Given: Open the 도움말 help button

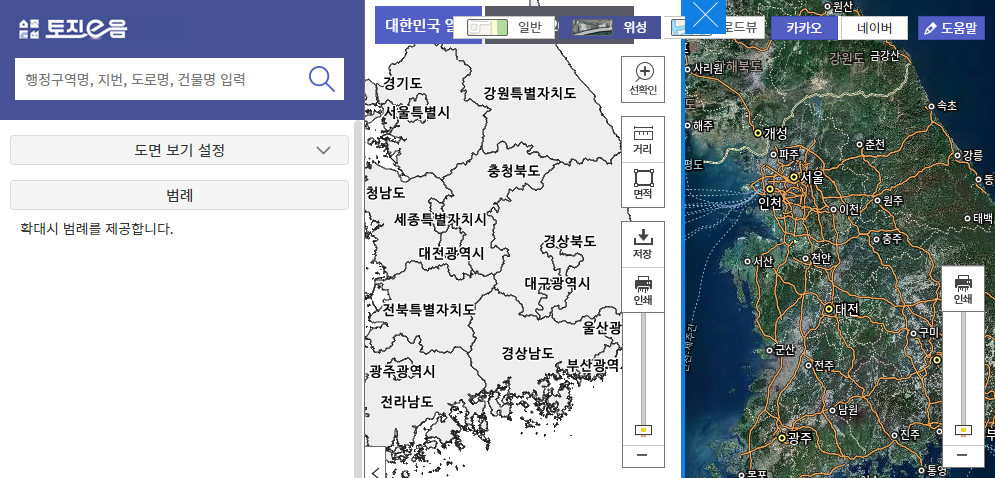Looking at the screenshot, I should click(950, 28).
